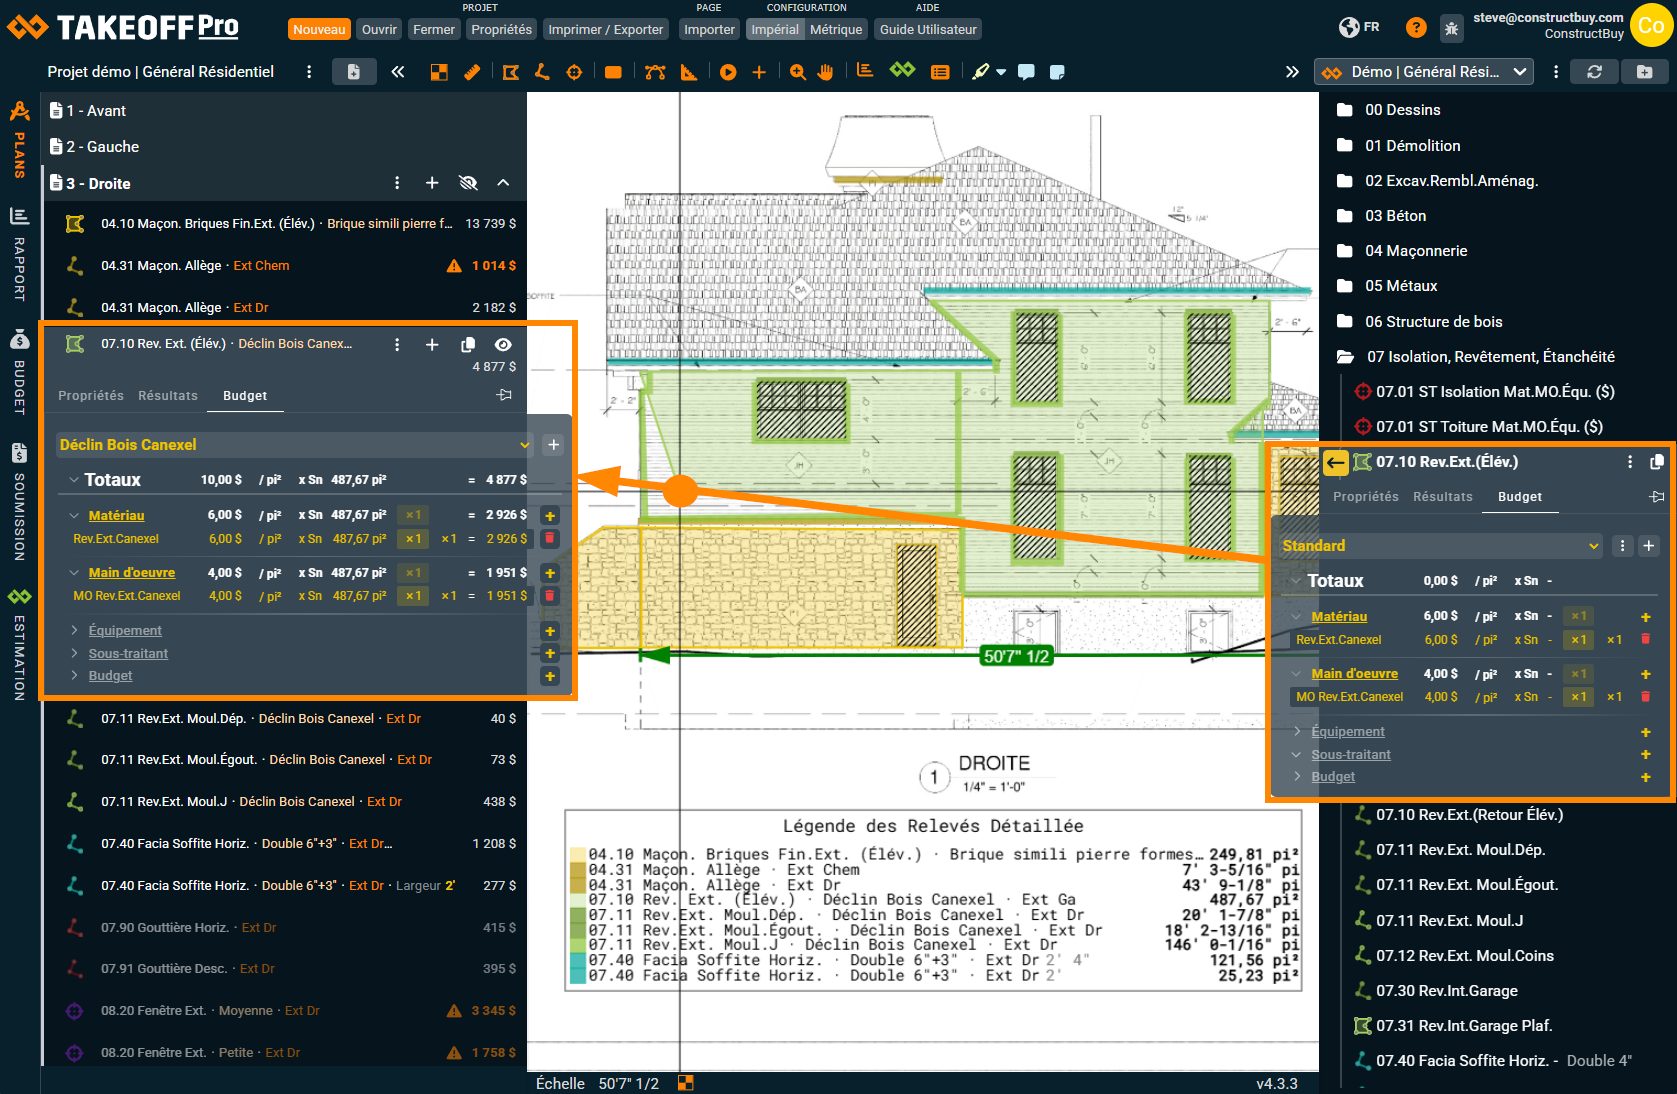Image resolution: width=1677 pixels, height=1094 pixels.
Task: Activate the pan hand tool
Action: 825,72
